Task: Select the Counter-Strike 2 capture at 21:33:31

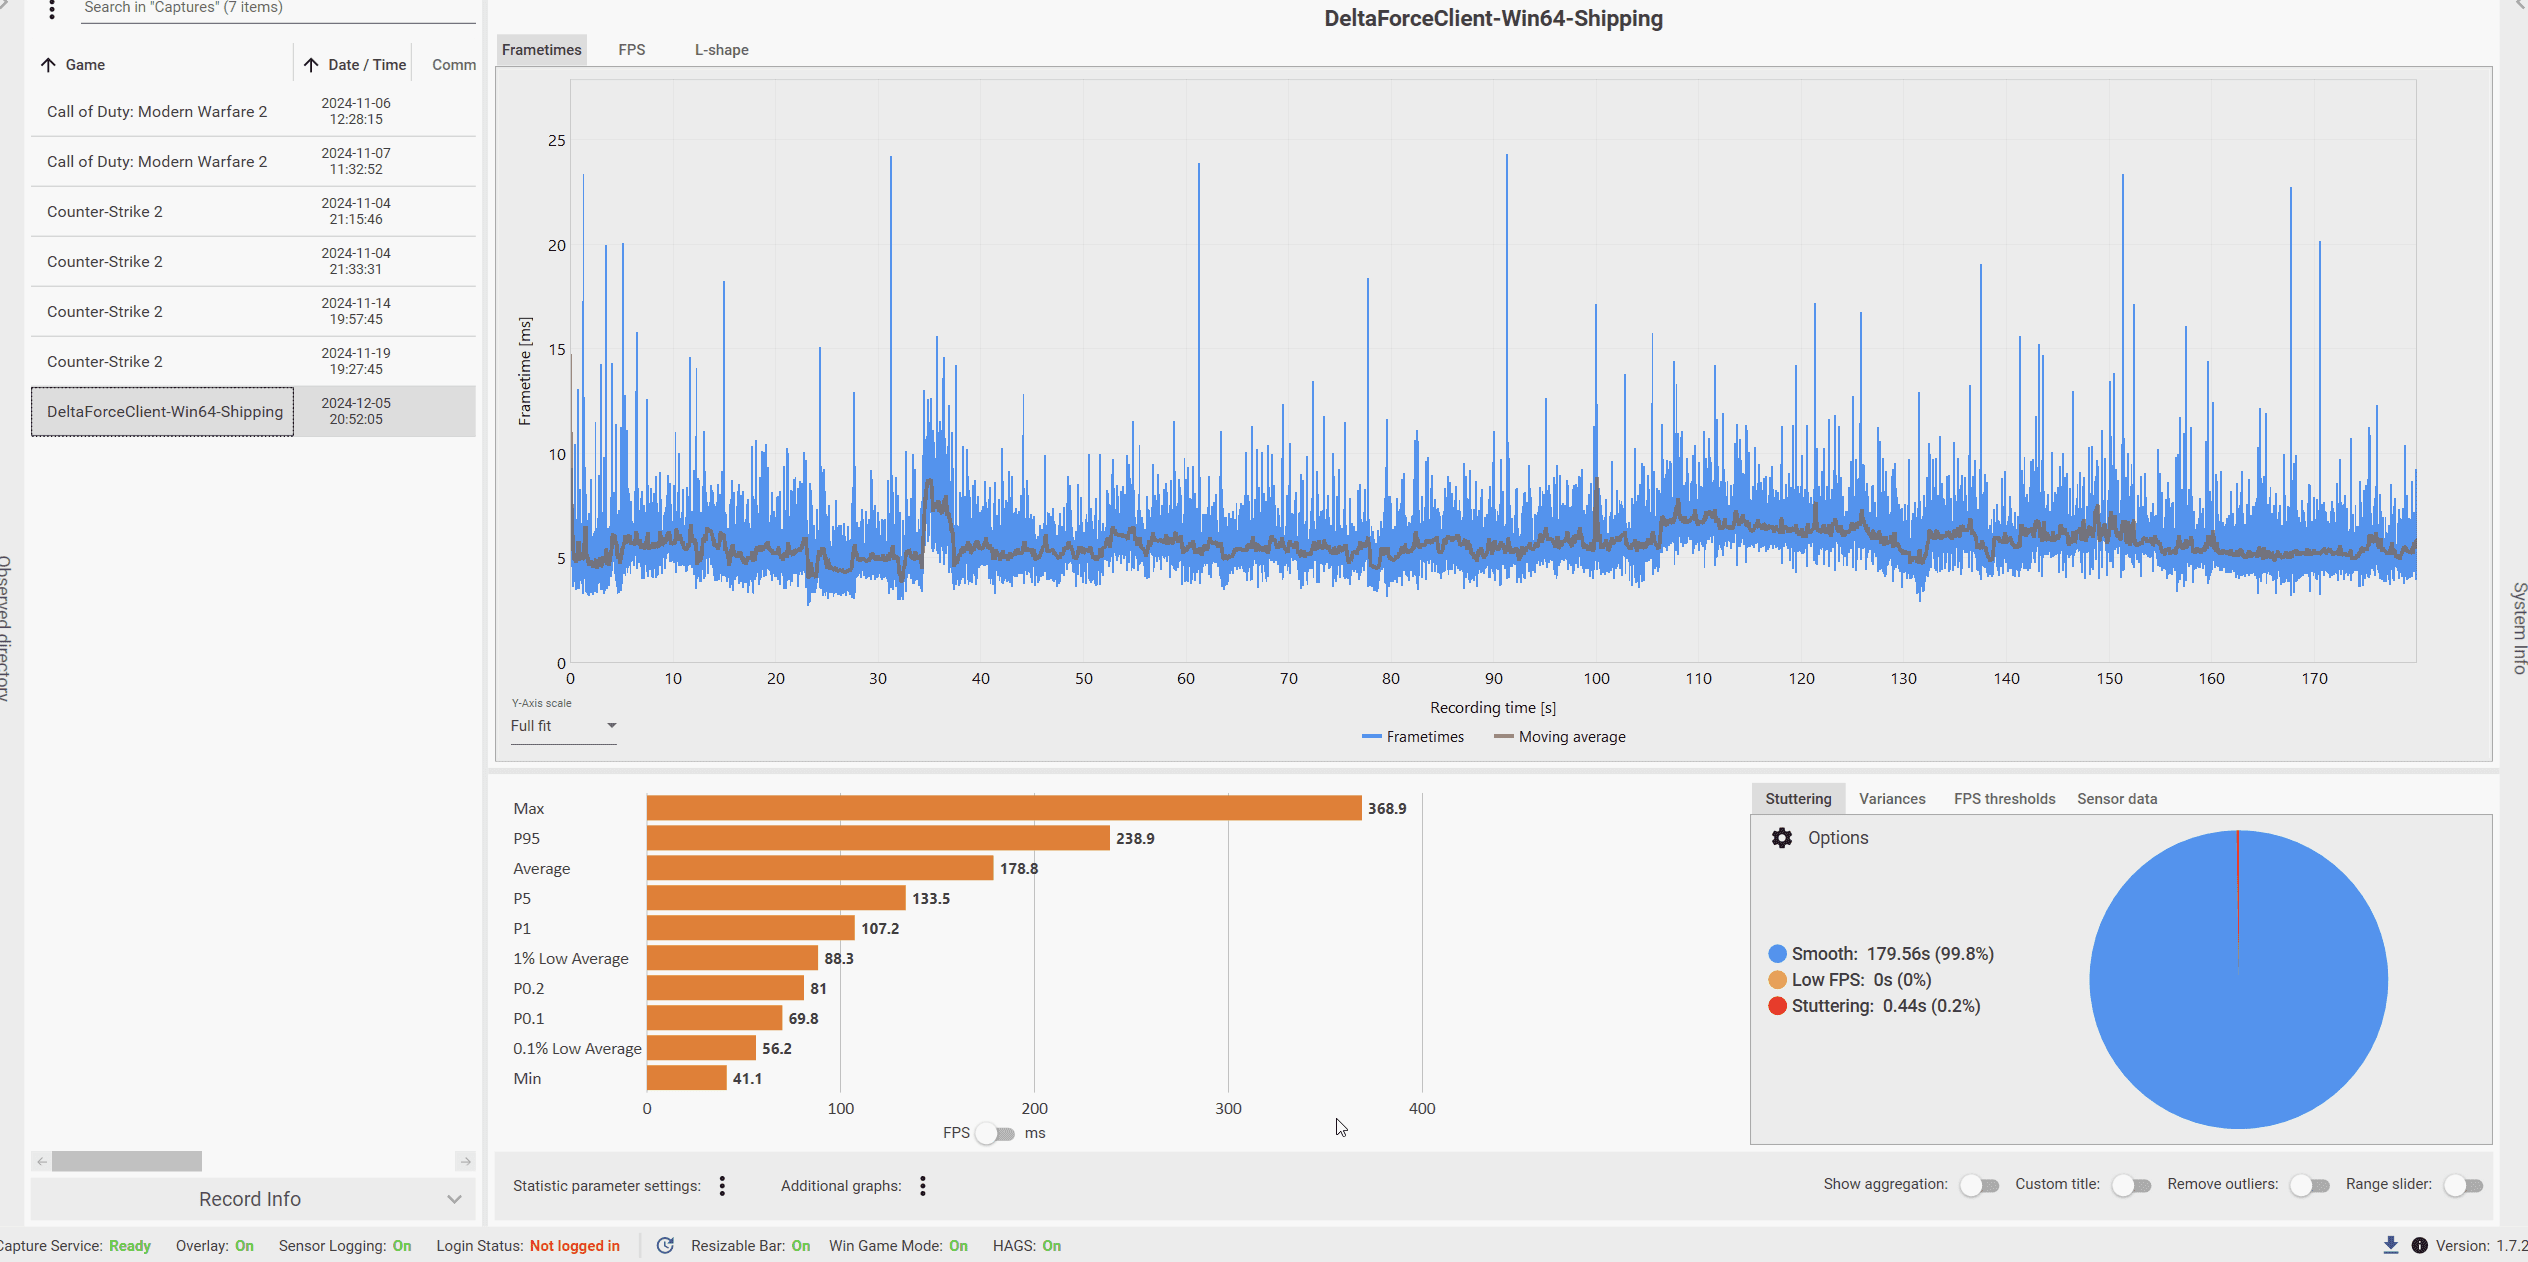Action: click(x=253, y=261)
